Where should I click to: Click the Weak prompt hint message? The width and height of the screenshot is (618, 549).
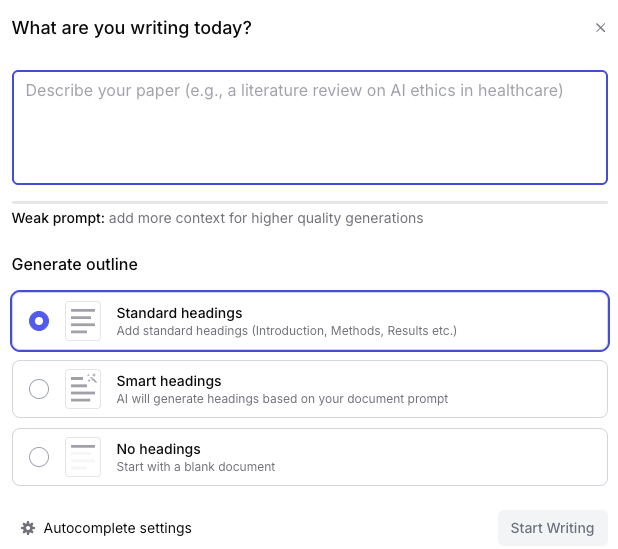(217, 218)
